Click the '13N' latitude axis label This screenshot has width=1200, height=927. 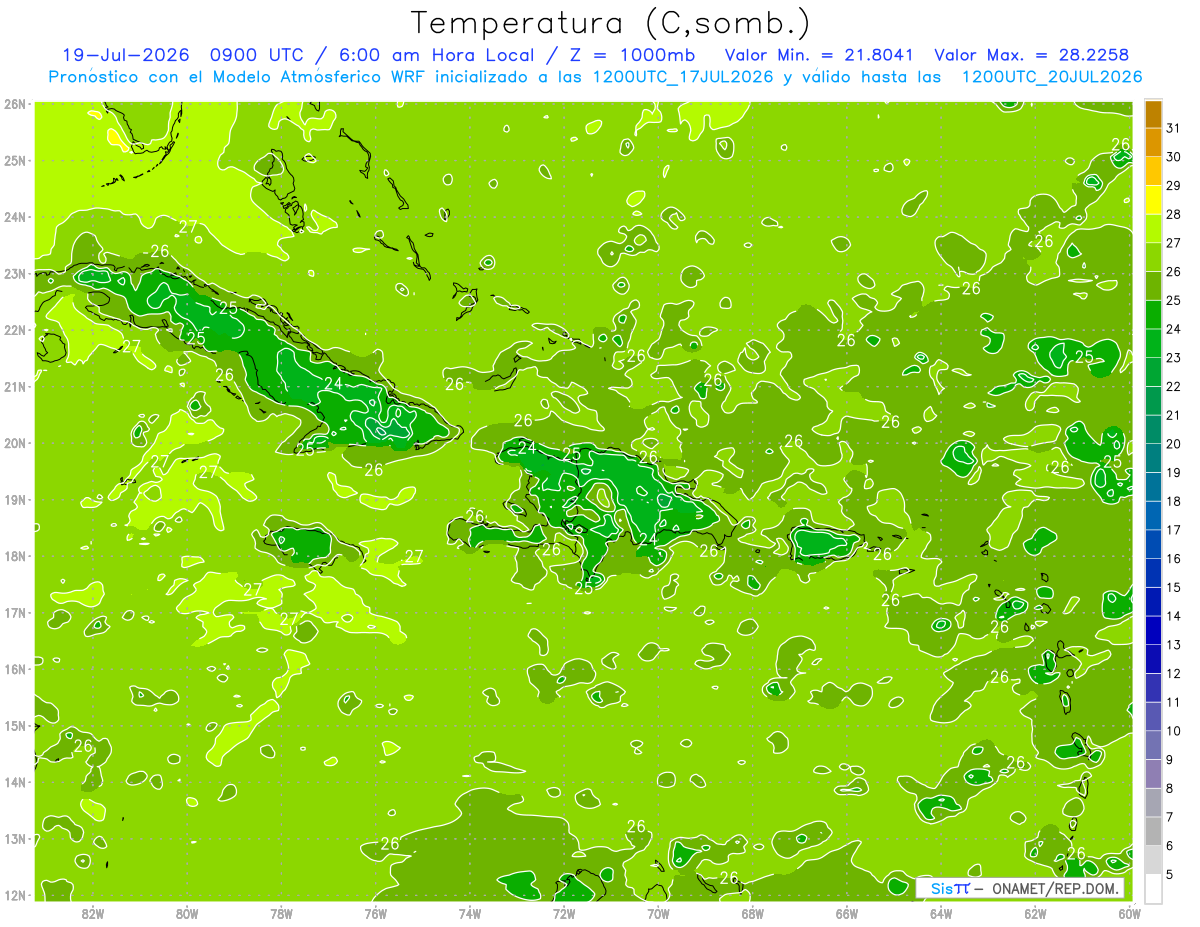(x=15, y=839)
